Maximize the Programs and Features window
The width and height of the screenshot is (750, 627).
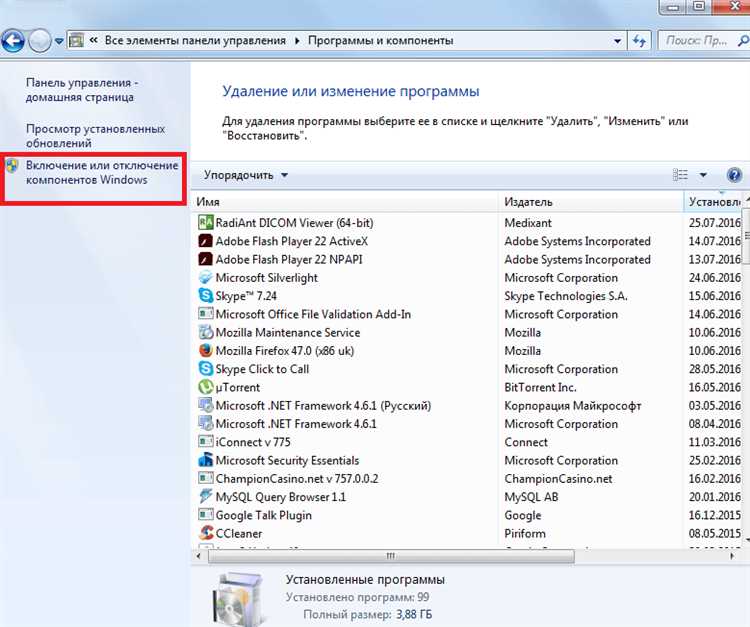tap(699, 7)
